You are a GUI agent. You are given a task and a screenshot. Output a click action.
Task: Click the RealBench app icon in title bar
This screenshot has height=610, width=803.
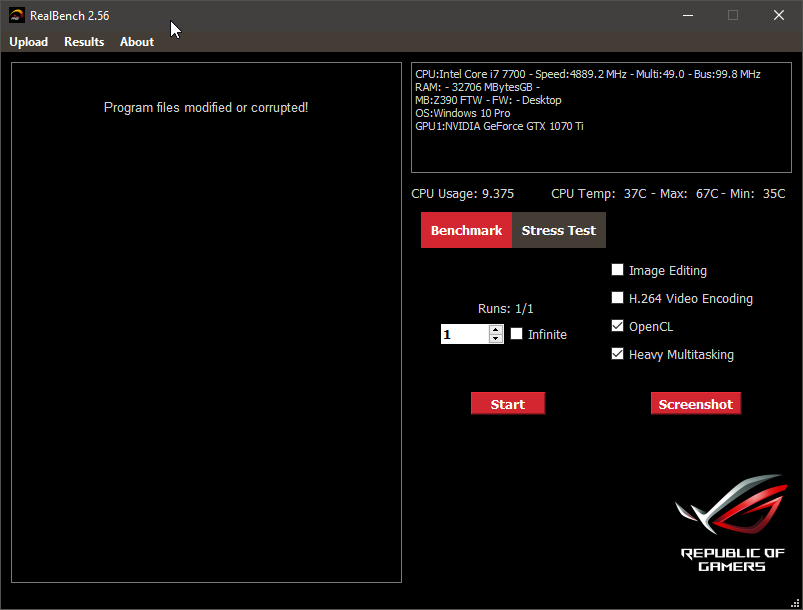click(17, 15)
